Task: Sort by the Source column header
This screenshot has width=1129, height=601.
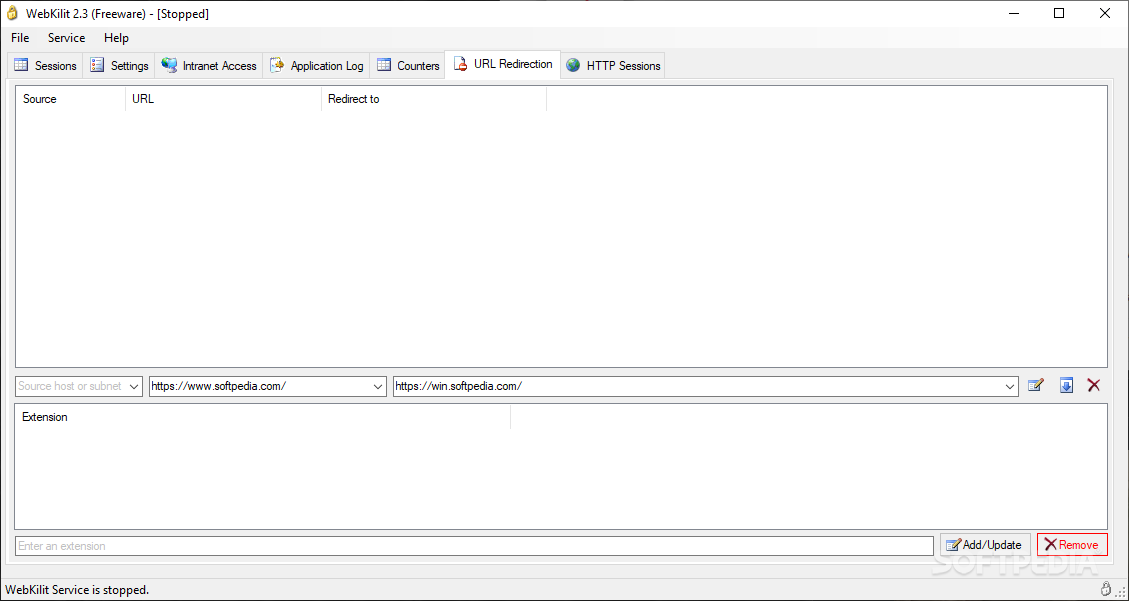Action: coord(71,99)
